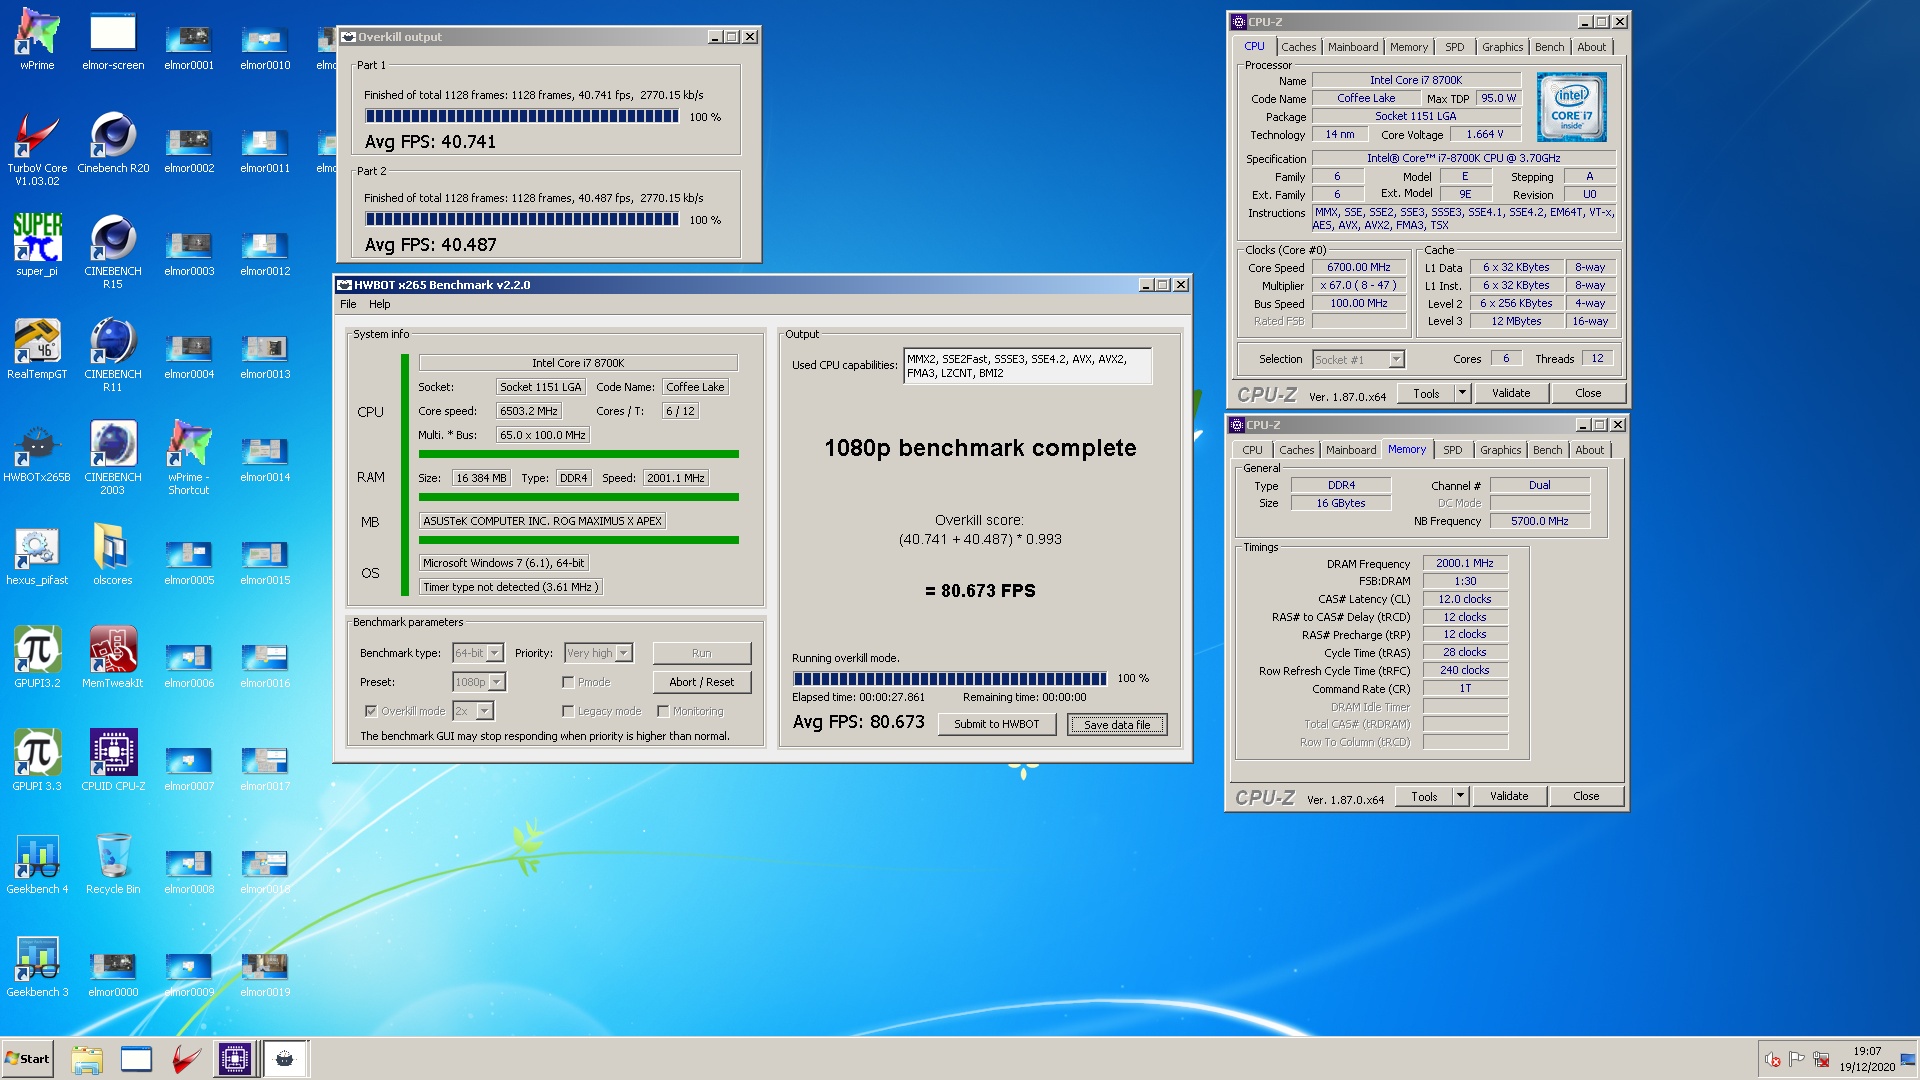Expand Benchmark type 64-bit dropdown
The image size is (1920, 1080).
click(495, 653)
